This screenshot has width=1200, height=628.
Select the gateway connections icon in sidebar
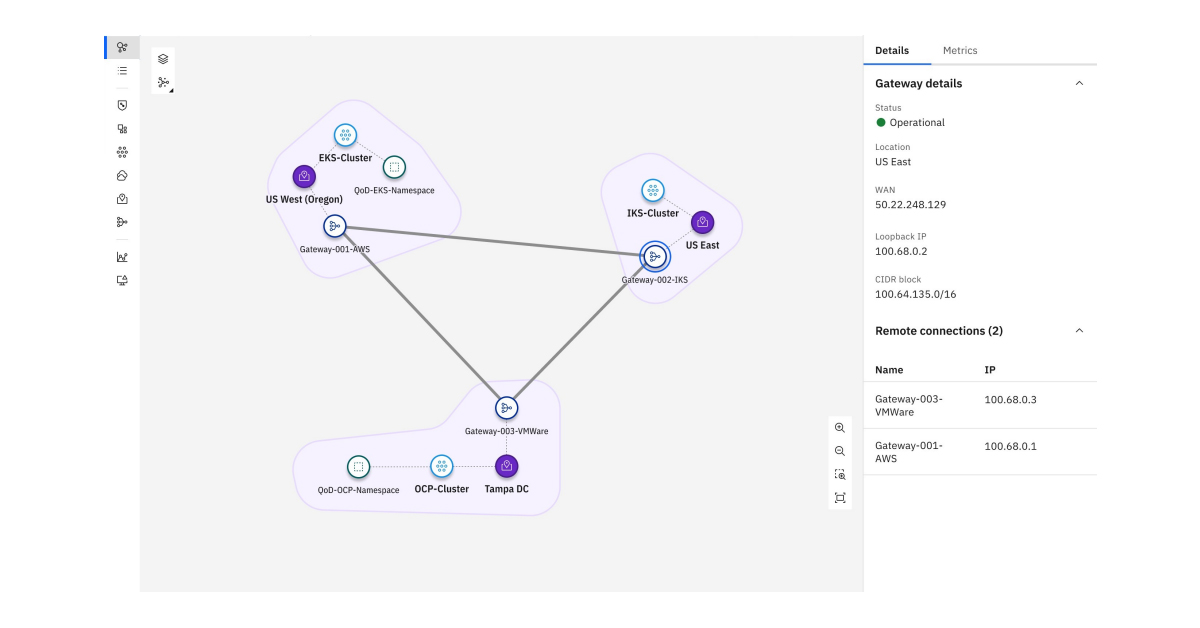pos(121,222)
